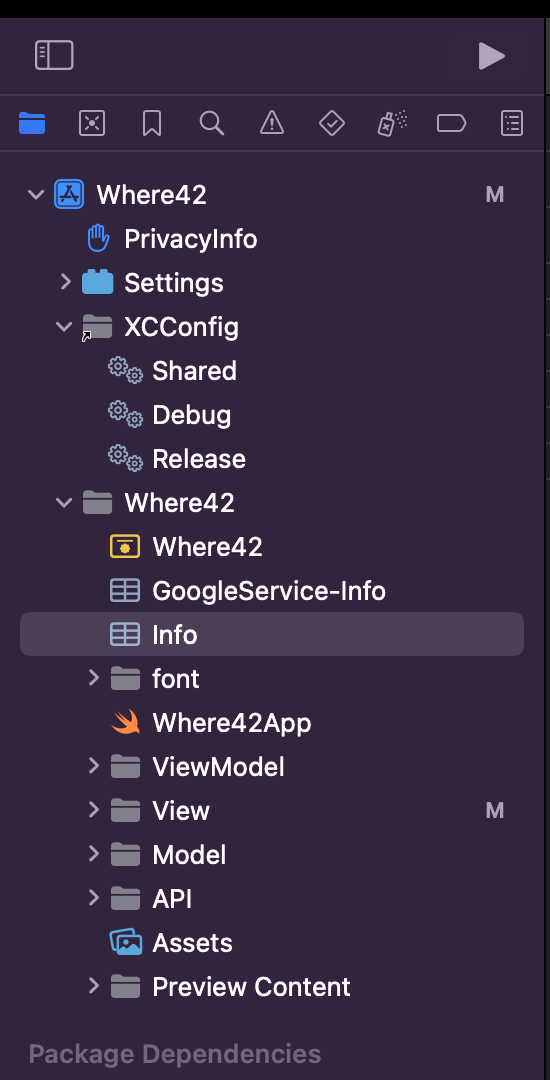Open the Test navigator diamond tab
550x1080 pixels.
coord(332,123)
